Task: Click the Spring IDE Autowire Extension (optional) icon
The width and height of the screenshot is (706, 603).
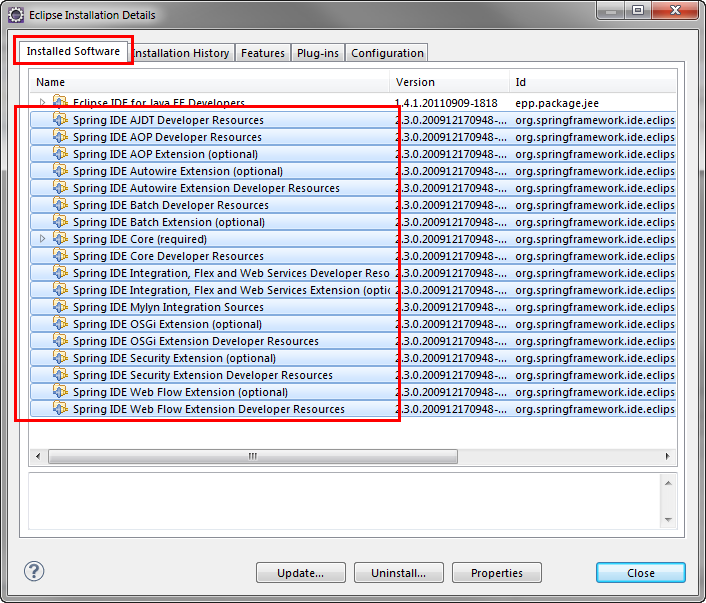Action: point(60,171)
